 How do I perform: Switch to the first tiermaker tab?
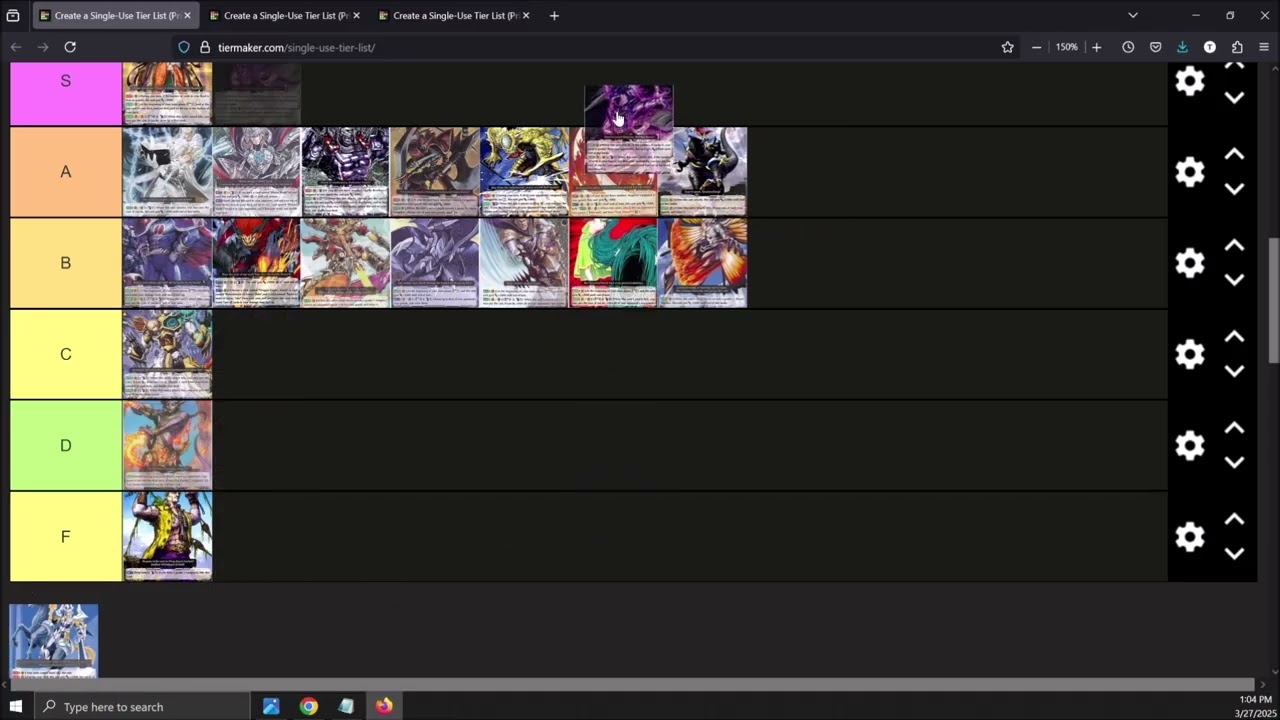point(115,15)
